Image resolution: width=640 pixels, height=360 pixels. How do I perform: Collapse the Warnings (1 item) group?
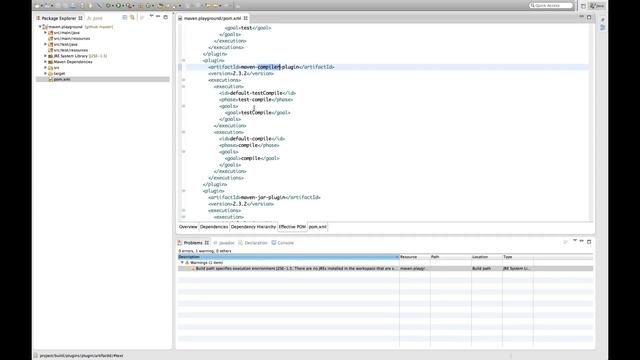(x=182, y=263)
